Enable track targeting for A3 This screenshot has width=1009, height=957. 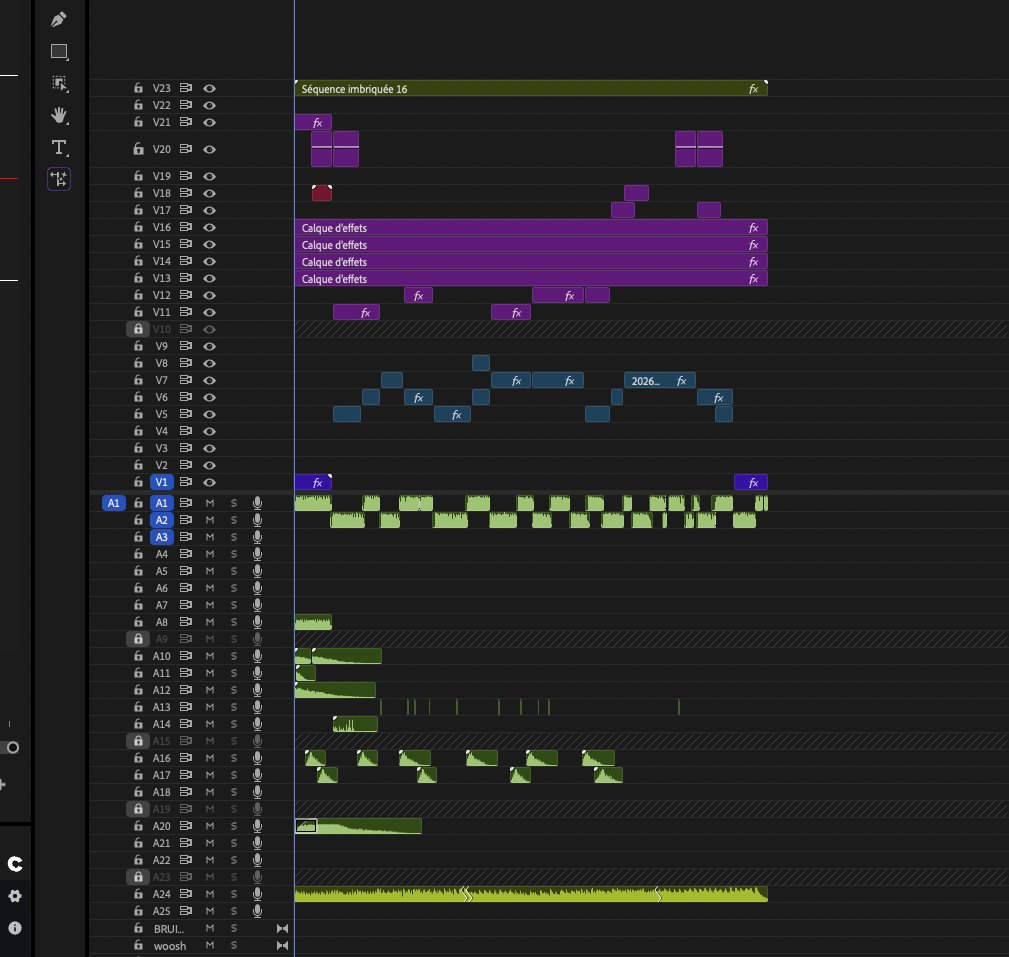161,537
